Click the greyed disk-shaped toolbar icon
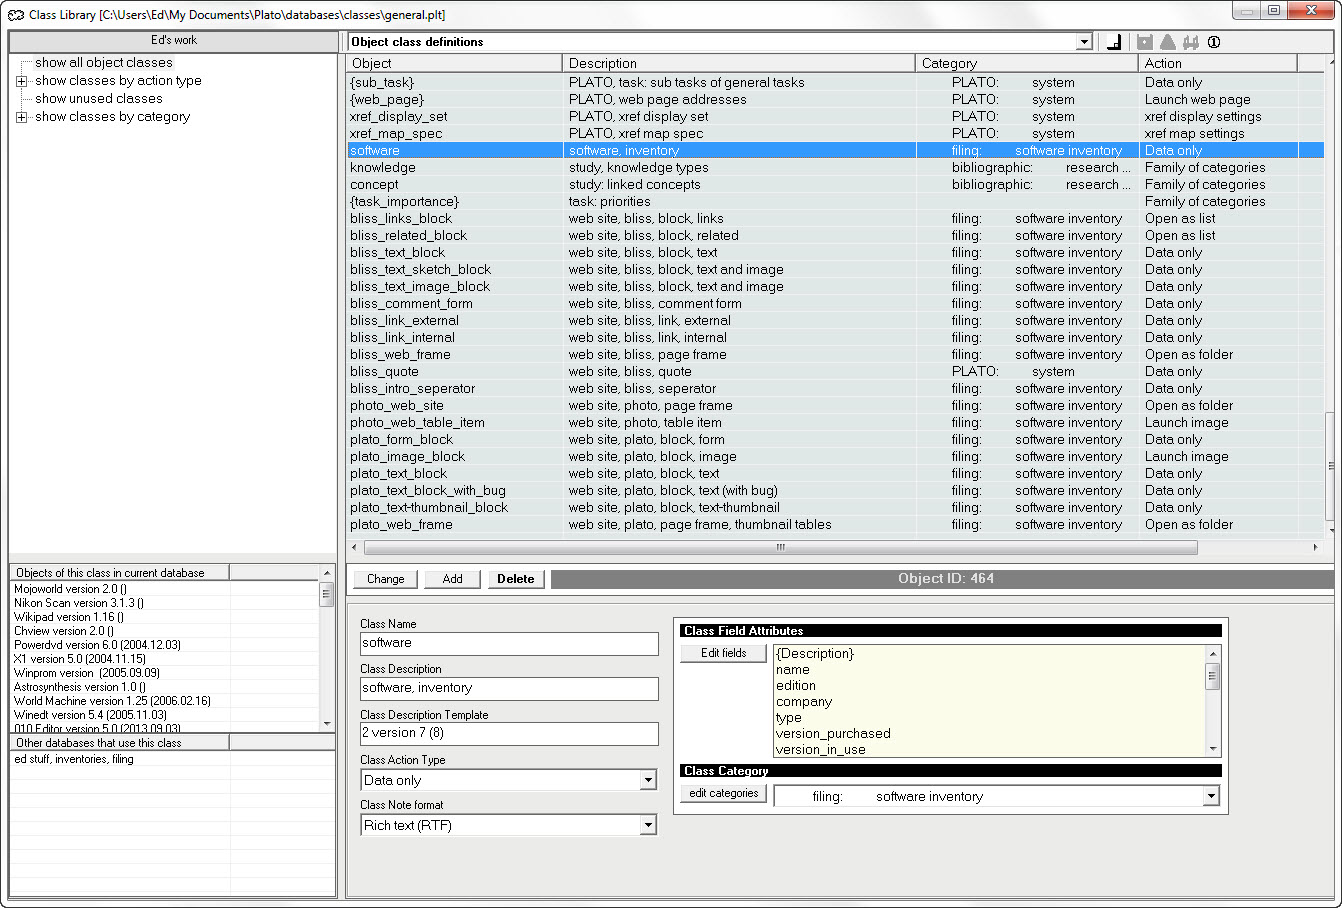This screenshot has width=1342, height=908. click(1145, 42)
